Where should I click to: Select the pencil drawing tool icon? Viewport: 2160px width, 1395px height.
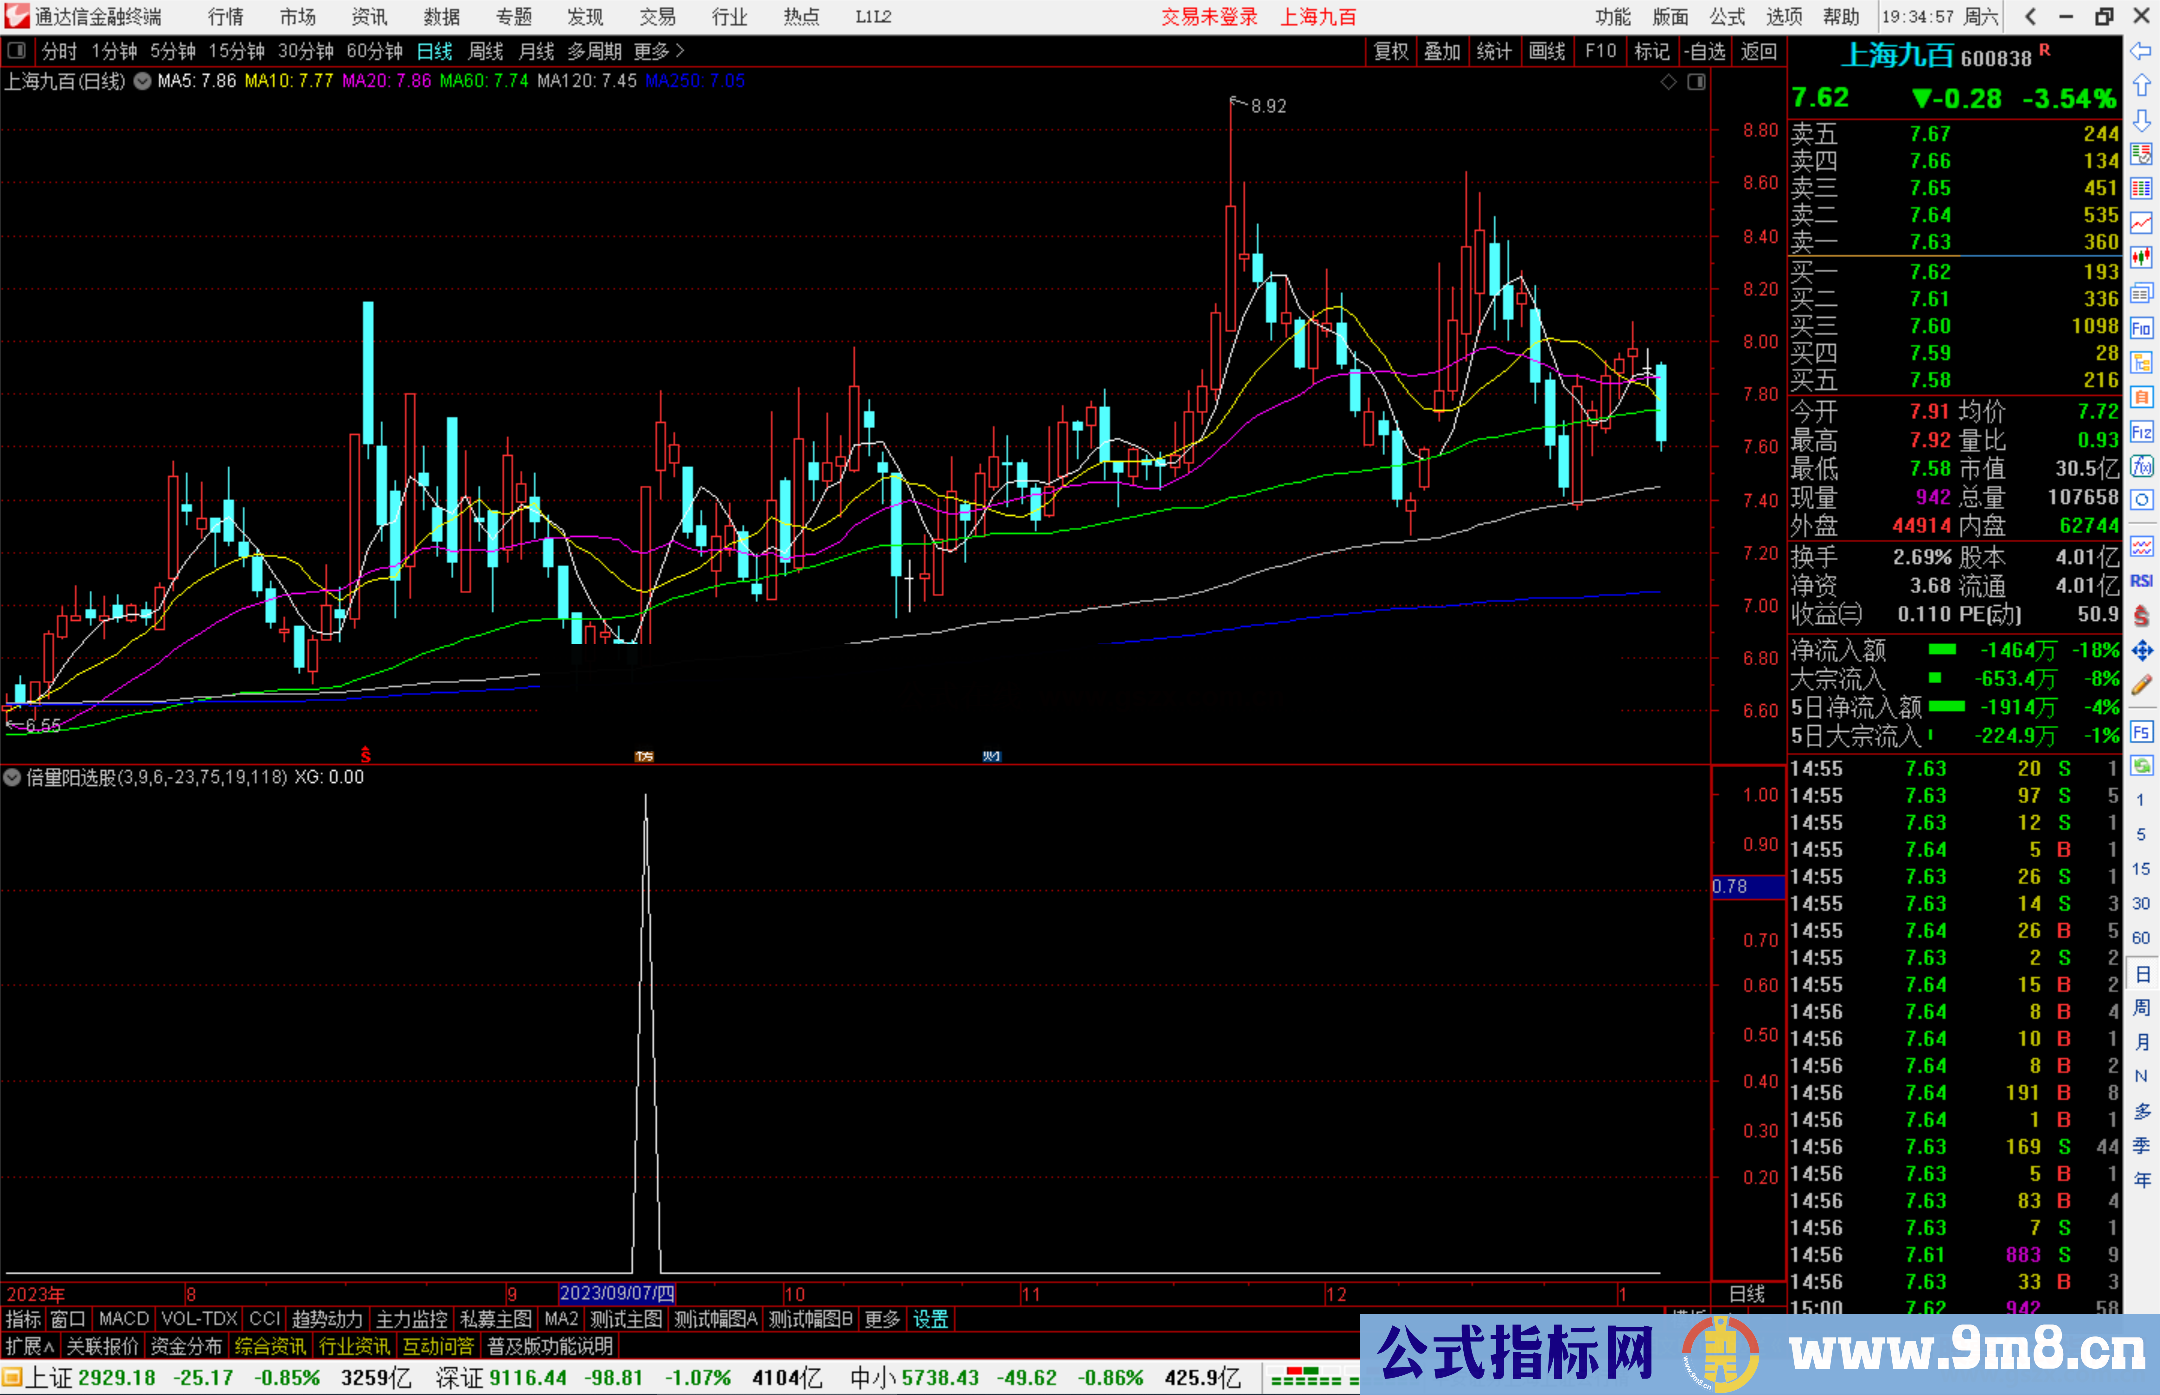(2141, 686)
